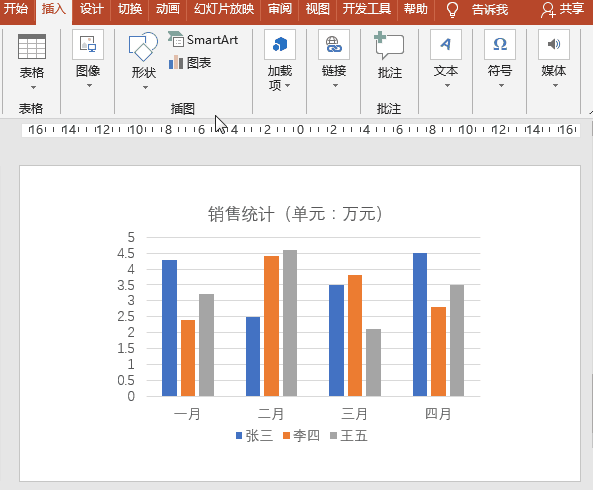
Task: Click the 媒体 speaker icon
Action: pyautogui.click(x=554, y=45)
